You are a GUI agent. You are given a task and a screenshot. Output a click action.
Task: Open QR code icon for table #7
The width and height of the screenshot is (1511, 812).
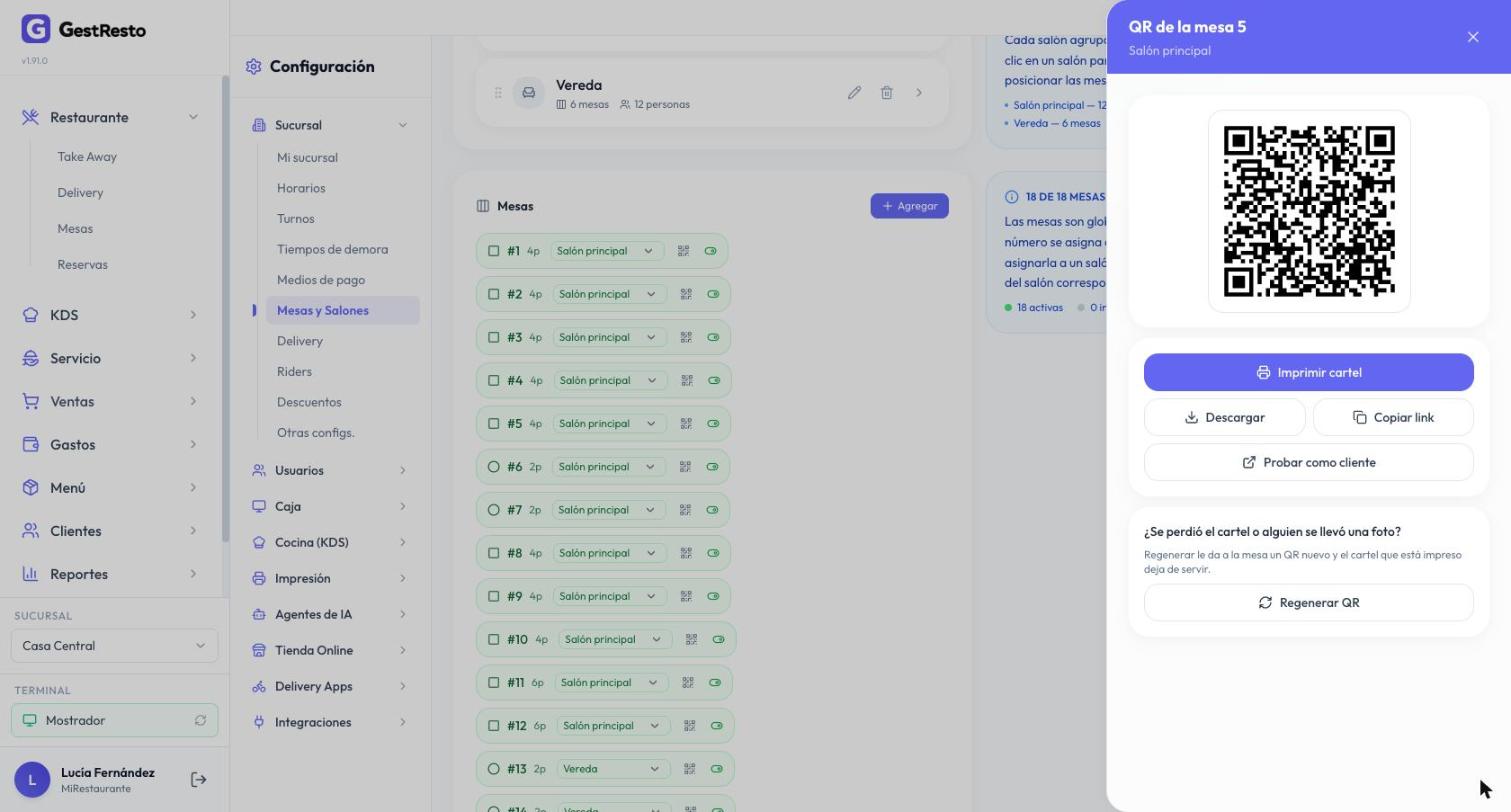tap(685, 510)
